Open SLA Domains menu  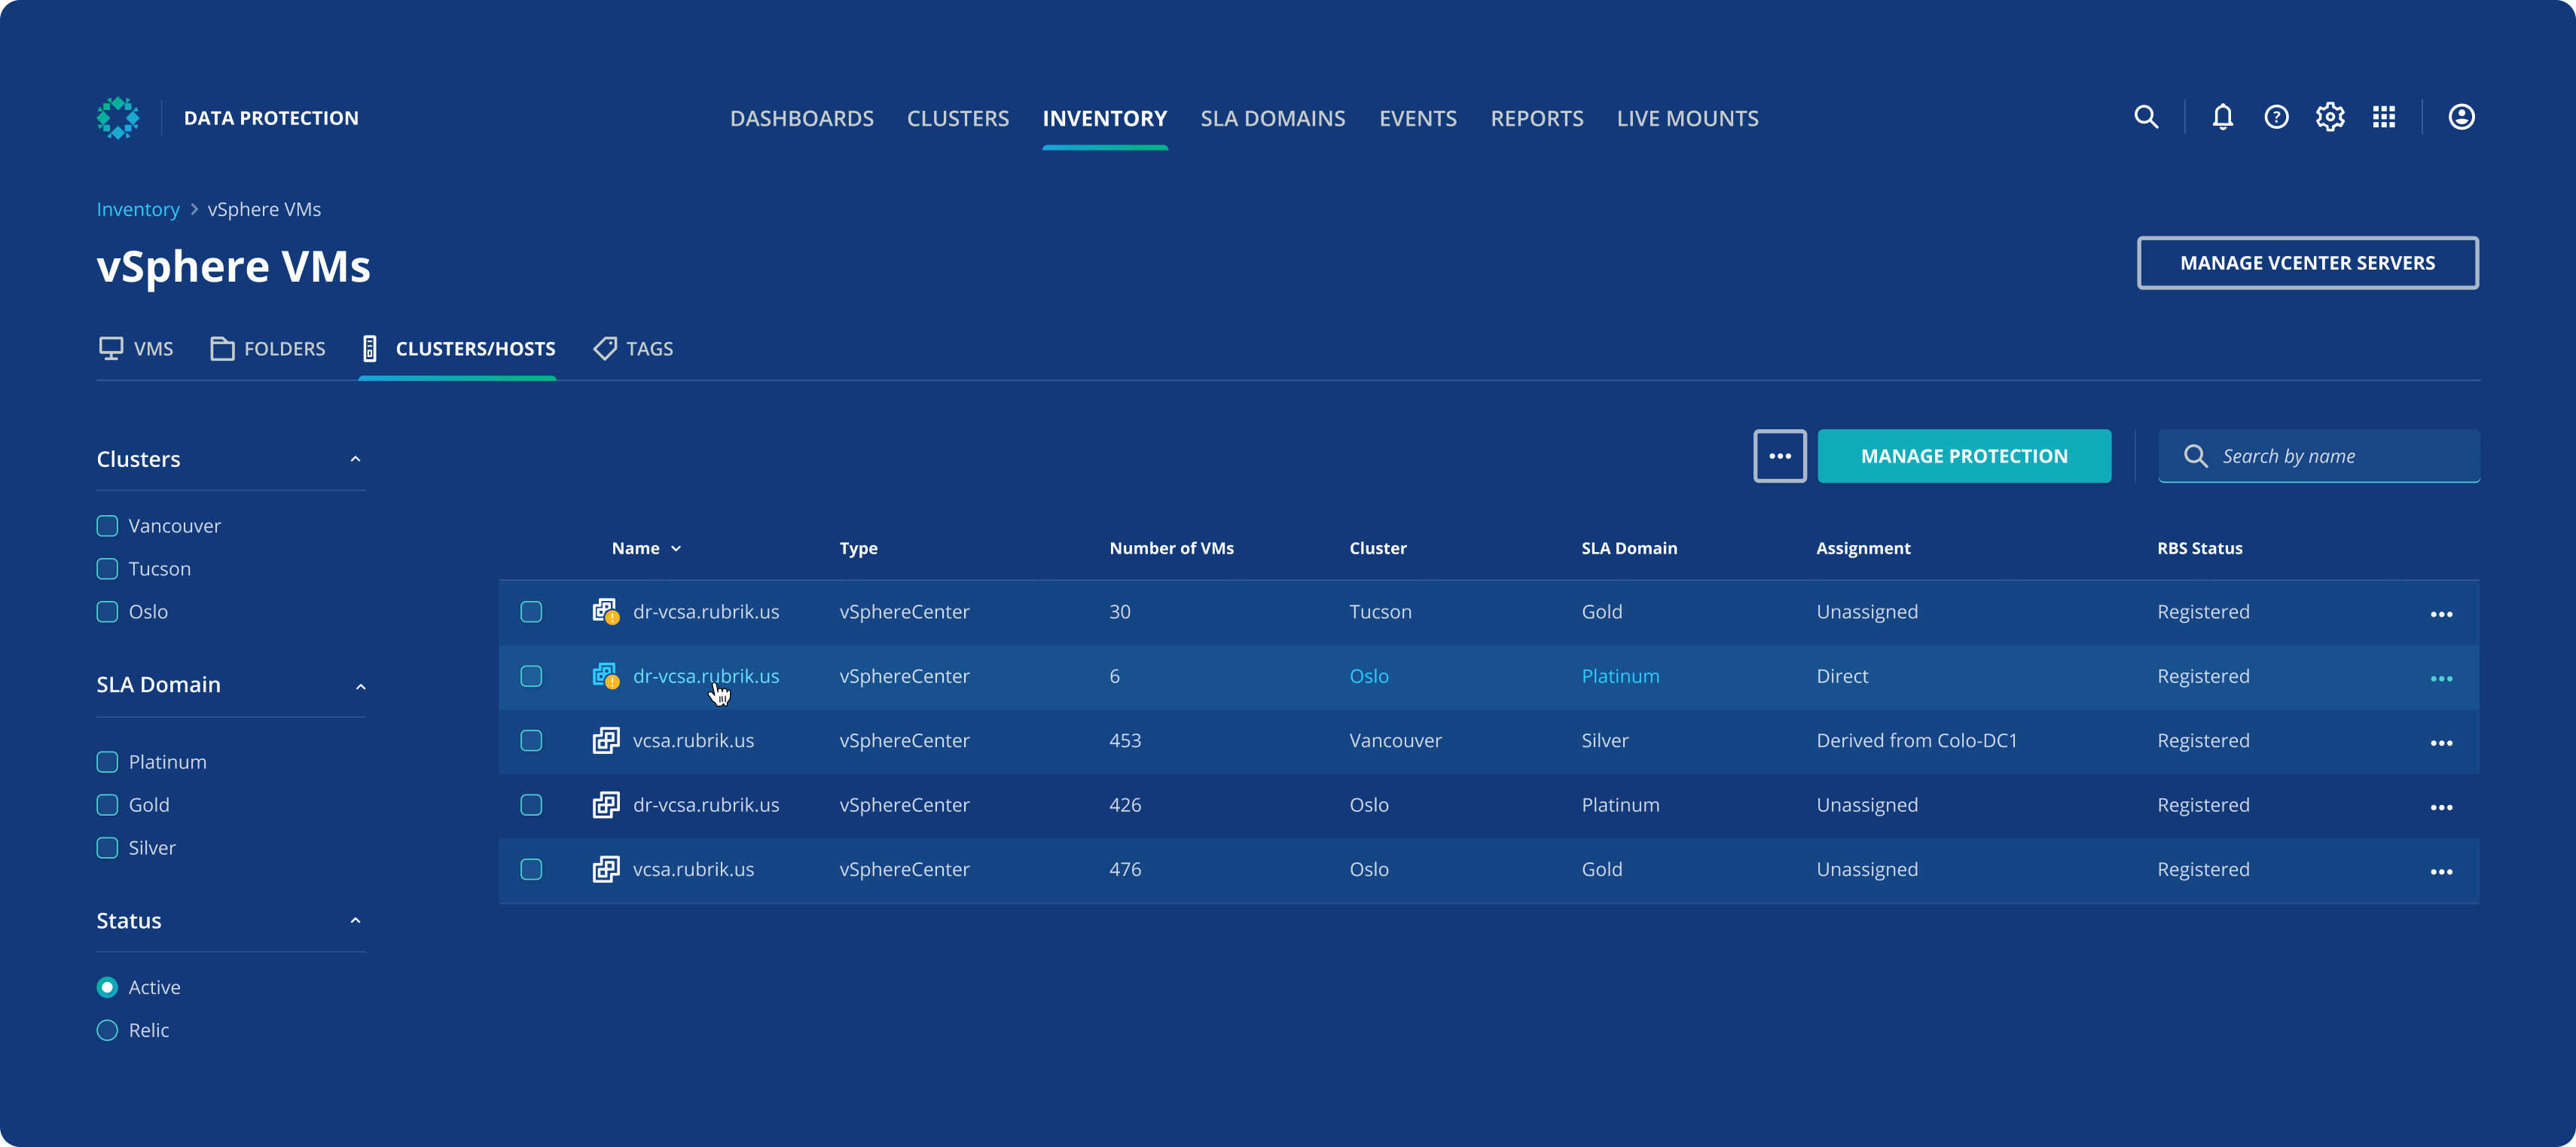tap(1272, 118)
